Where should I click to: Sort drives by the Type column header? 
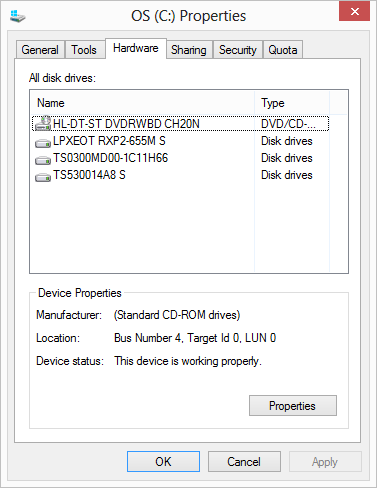292,103
